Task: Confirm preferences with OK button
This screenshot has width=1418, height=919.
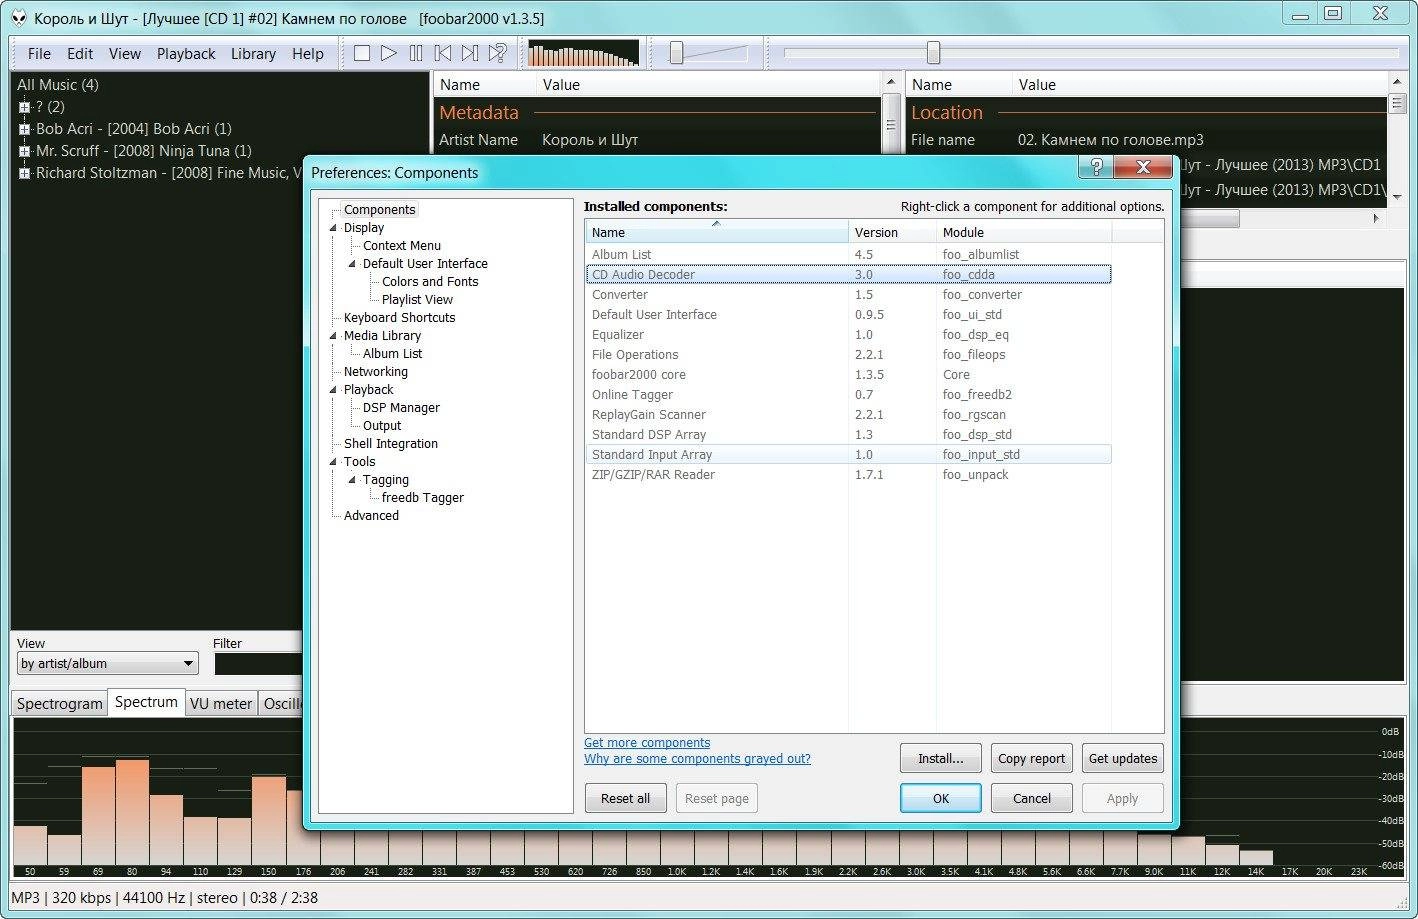Action: coord(941,798)
